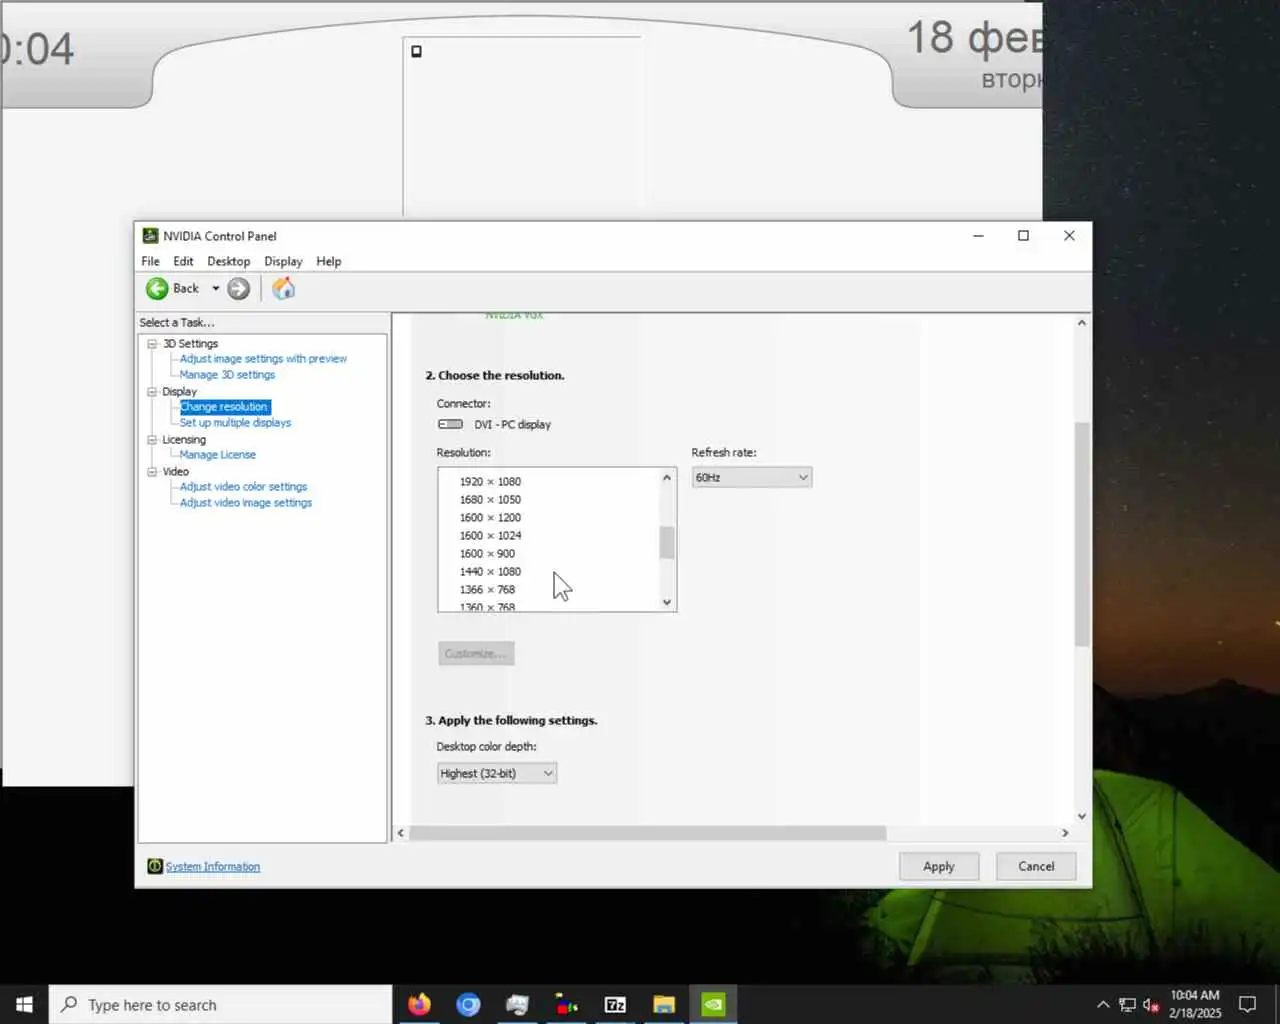Click the main pane horizontal scrollbar thumb
Image resolution: width=1280 pixels, height=1024 pixels.
click(x=648, y=833)
